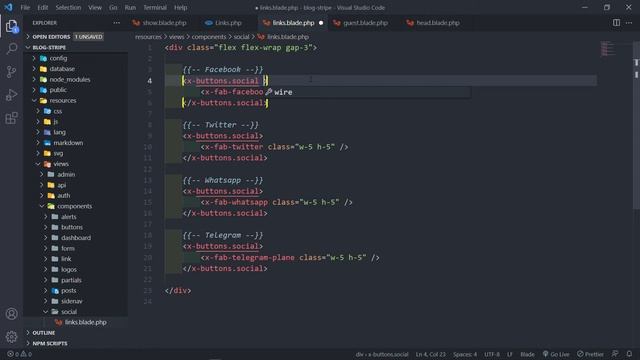The width and height of the screenshot is (640, 360).
Task: Click Ln 4, Col 23 cursor position
Action: pyautogui.click(x=430, y=354)
